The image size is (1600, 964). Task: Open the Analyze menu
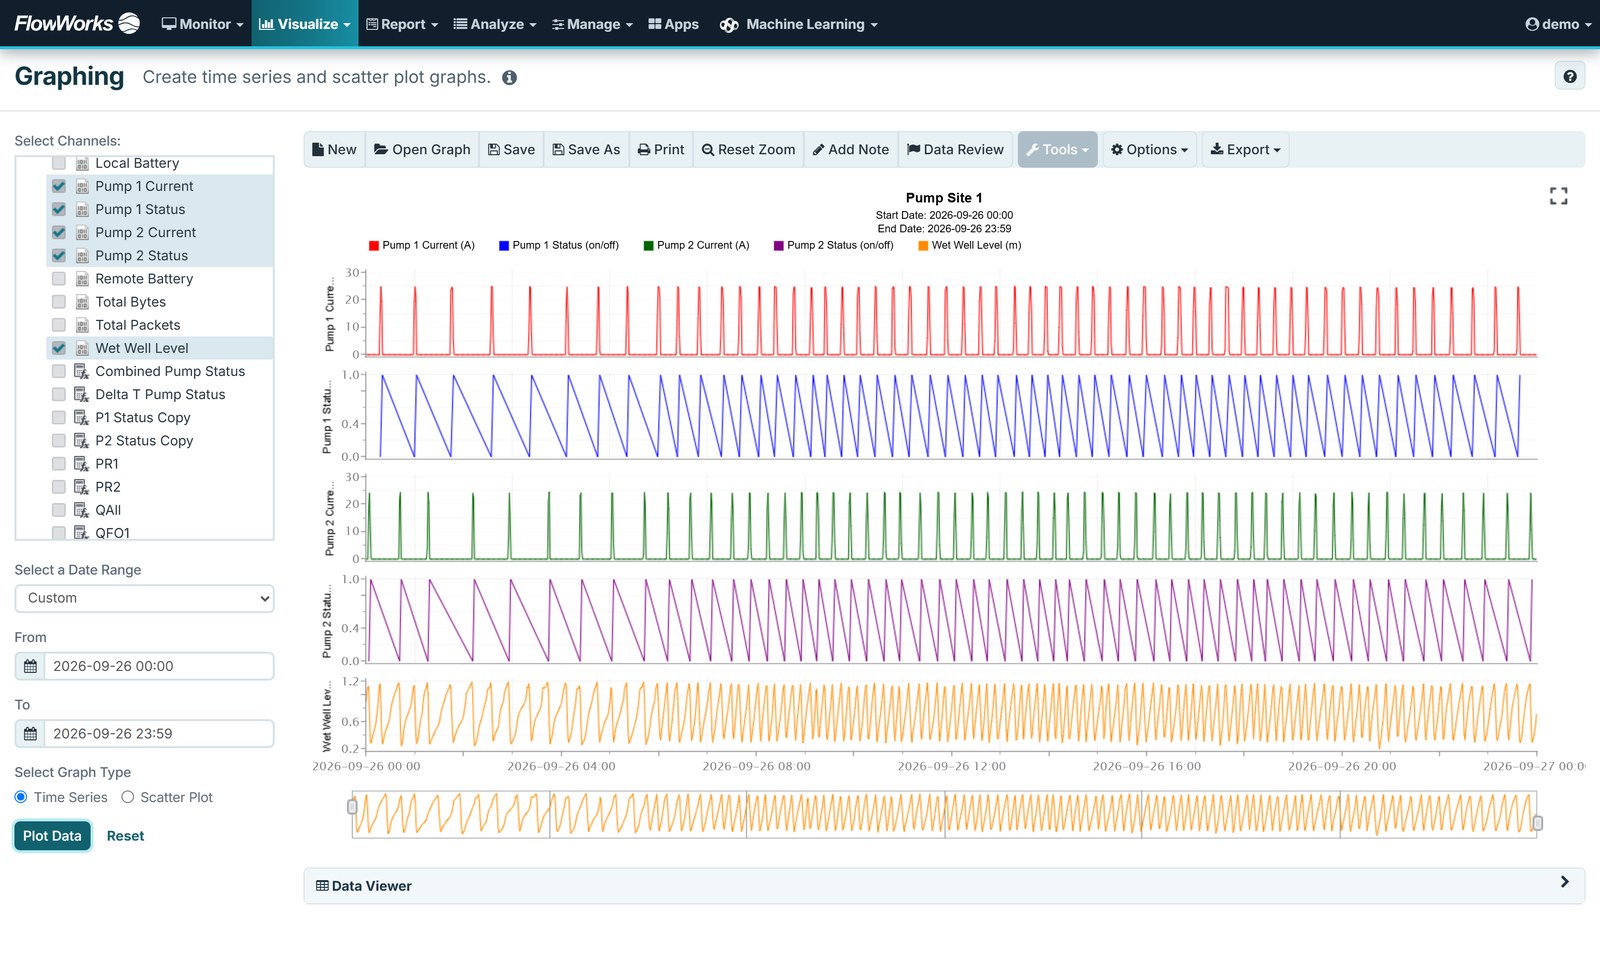[495, 24]
